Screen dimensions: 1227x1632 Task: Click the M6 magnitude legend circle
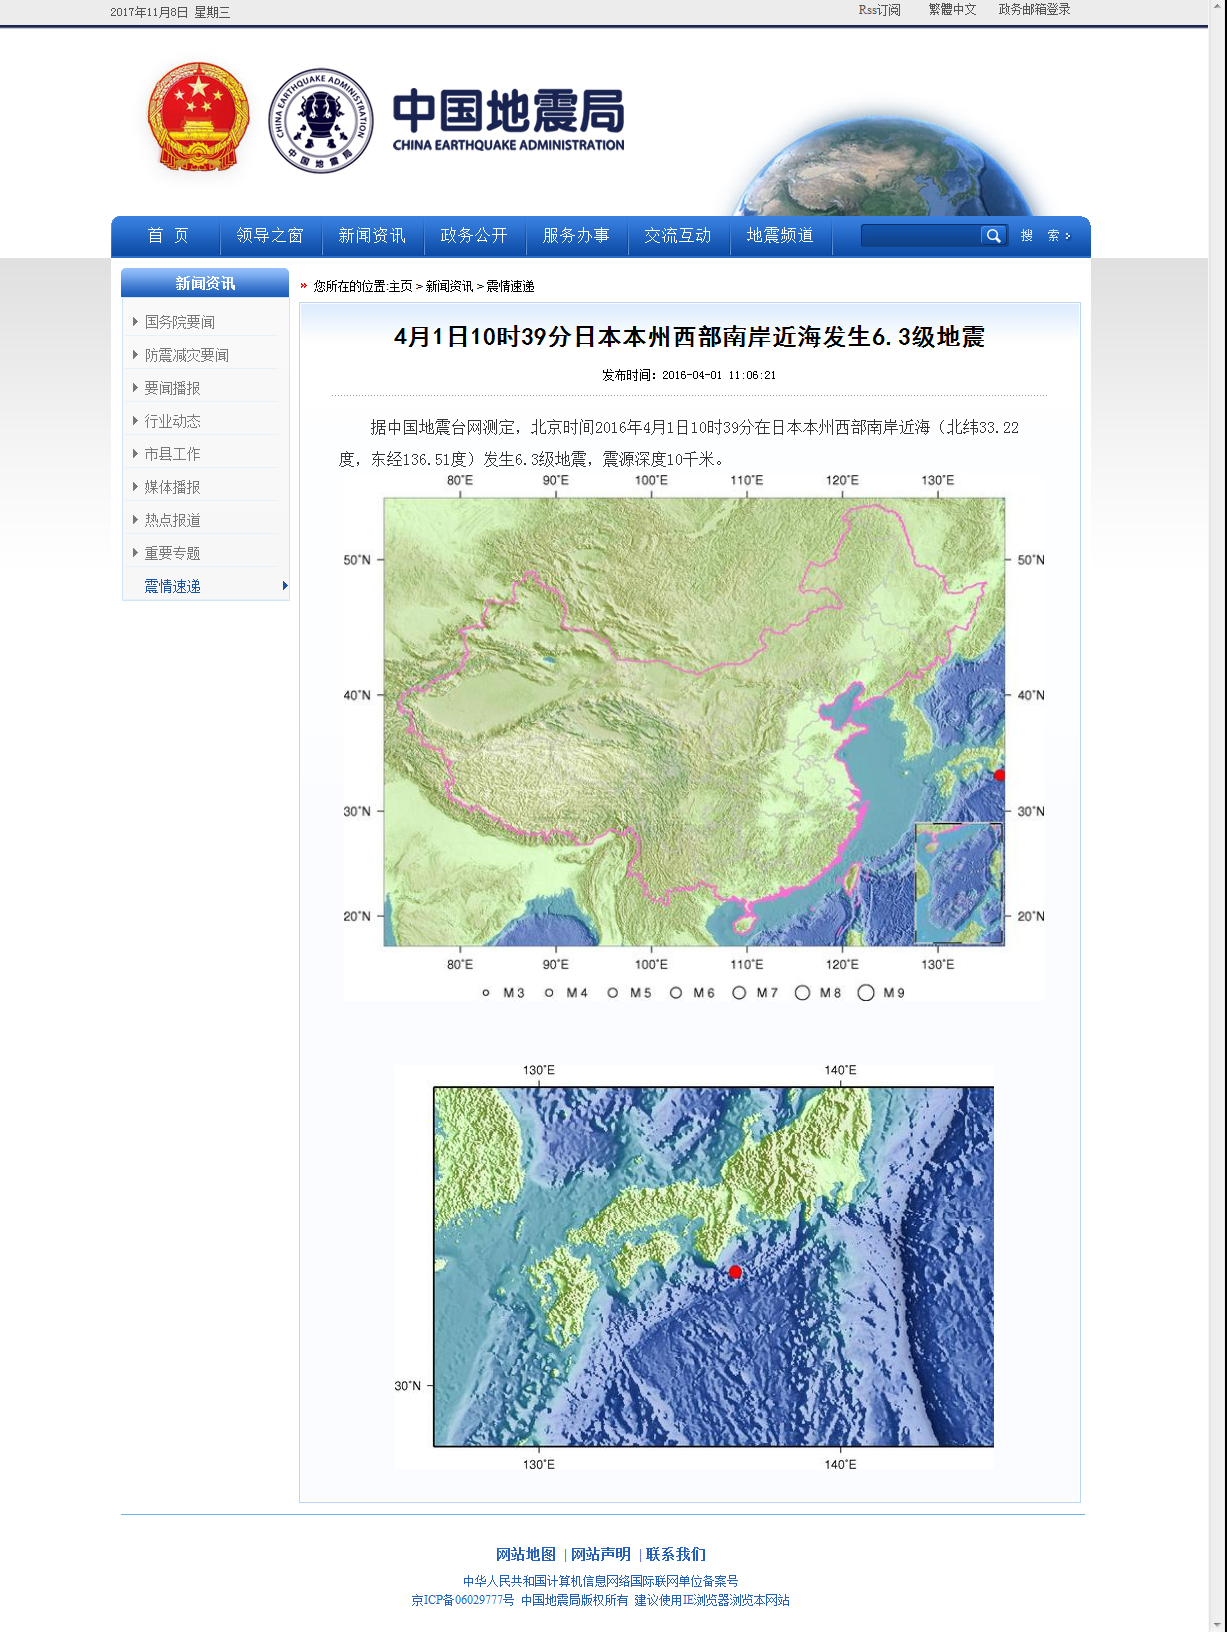pos(676,993)
